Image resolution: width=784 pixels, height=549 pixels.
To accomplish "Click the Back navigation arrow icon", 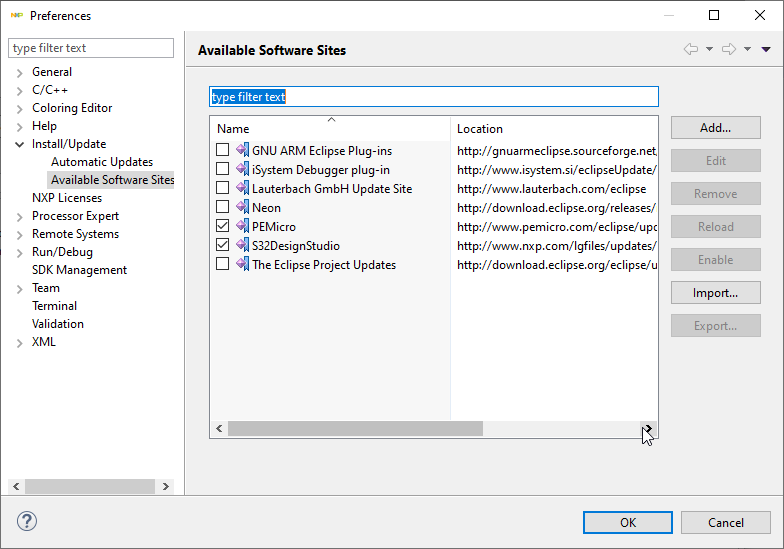I will point(691,49).
